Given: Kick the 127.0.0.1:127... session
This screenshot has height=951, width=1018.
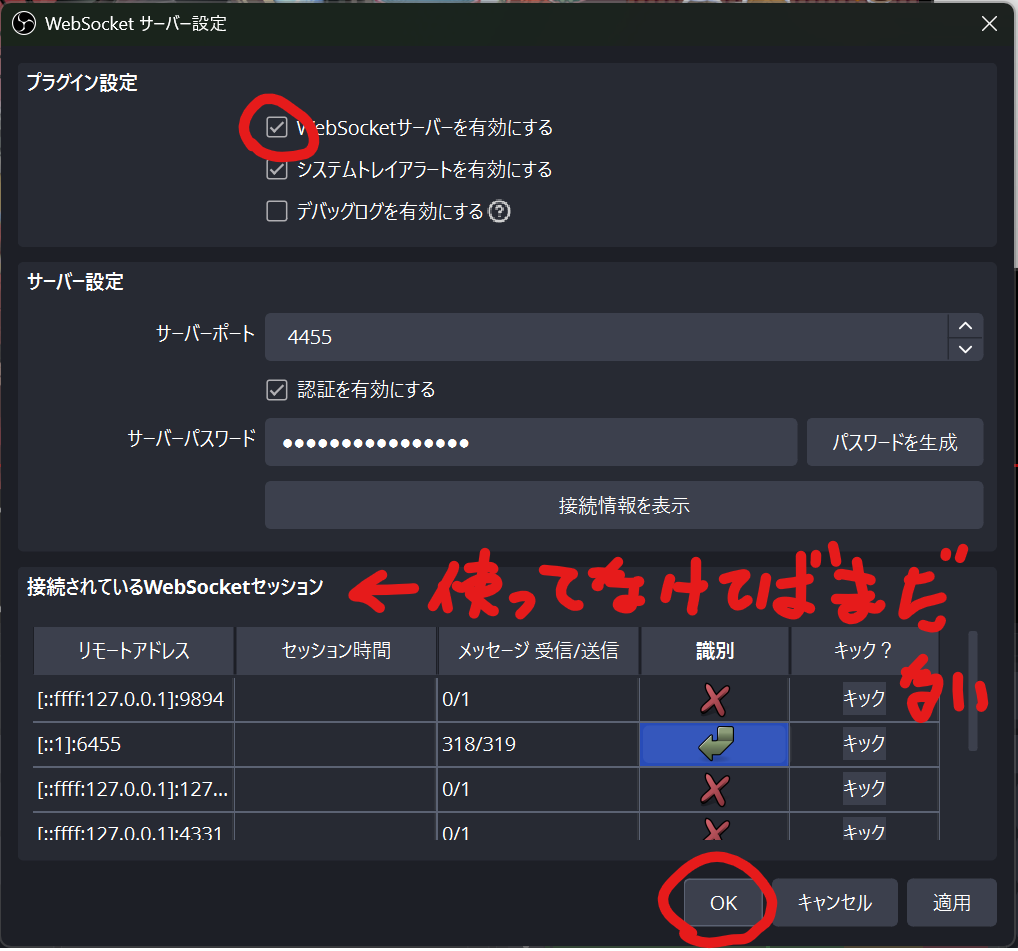Looking at the screenshot, I should (x=864, y=788).
